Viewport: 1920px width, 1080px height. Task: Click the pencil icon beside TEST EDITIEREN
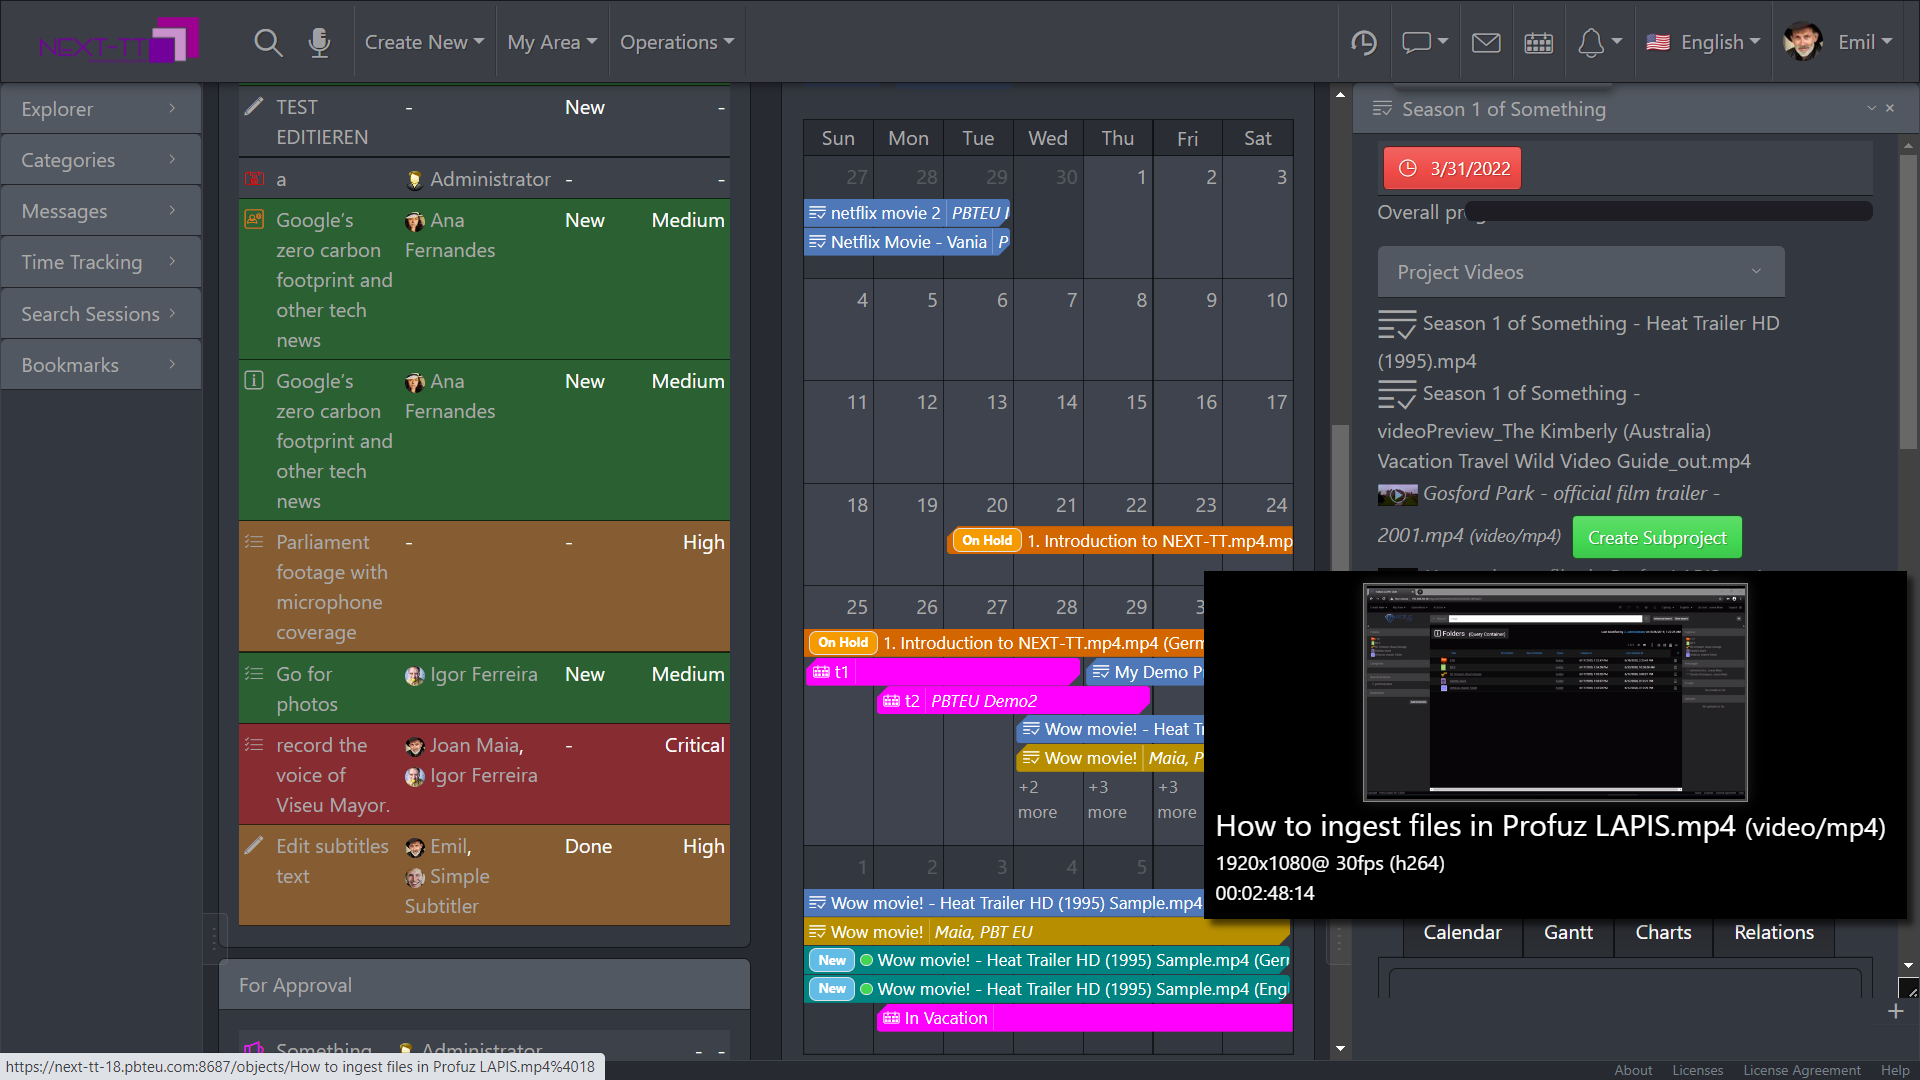(253, 105)
